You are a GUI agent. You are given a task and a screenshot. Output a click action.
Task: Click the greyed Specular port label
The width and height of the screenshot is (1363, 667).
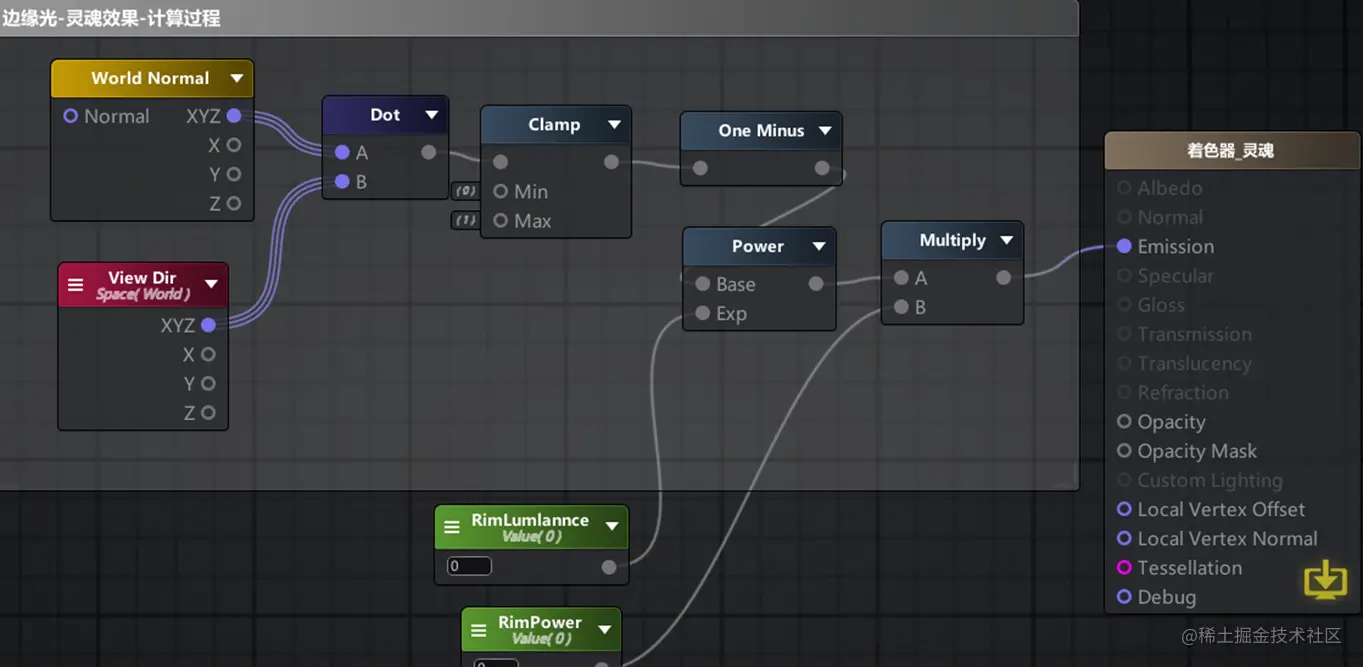pyautogui.click(x=1175, y=275)
